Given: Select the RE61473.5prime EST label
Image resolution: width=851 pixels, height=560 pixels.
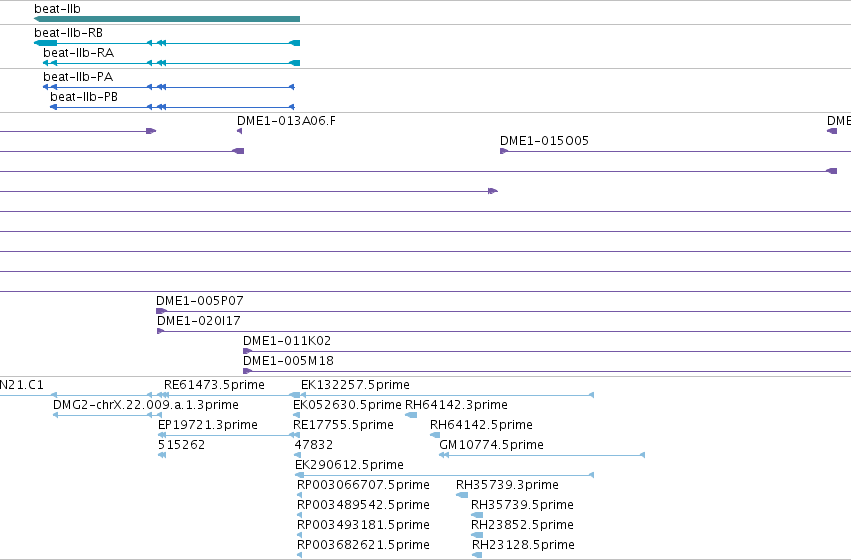Looking at the screenshot, I should coord(214,384).
